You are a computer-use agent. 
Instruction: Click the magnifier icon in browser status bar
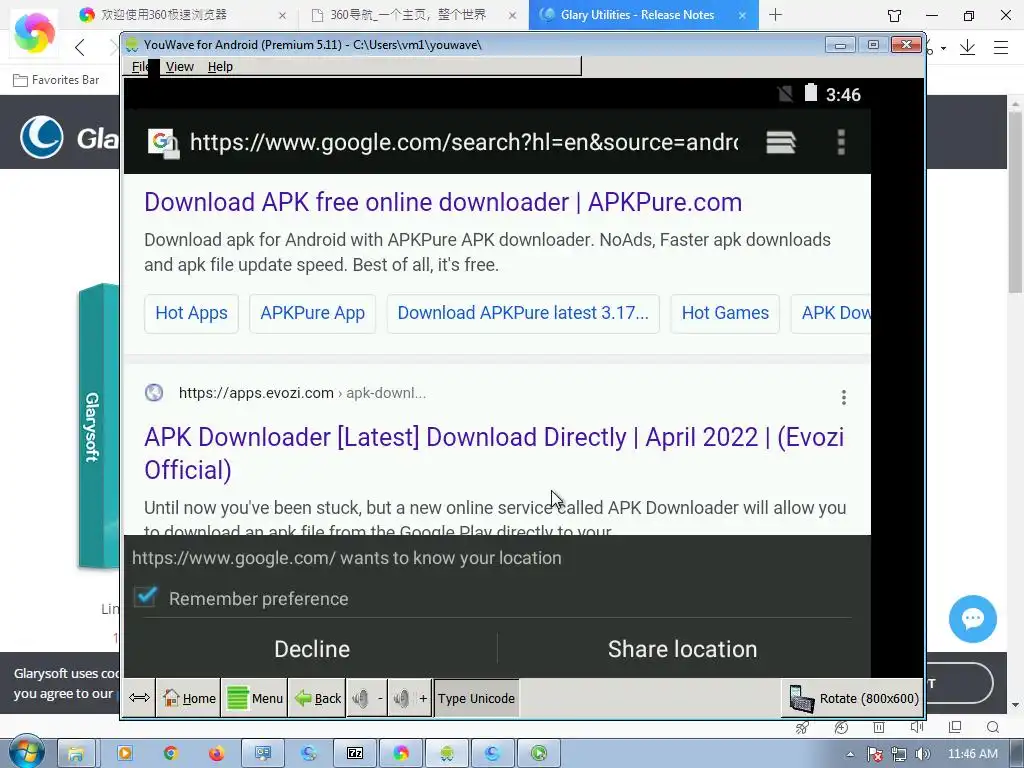pyautogui.click(x=993, y=727)
